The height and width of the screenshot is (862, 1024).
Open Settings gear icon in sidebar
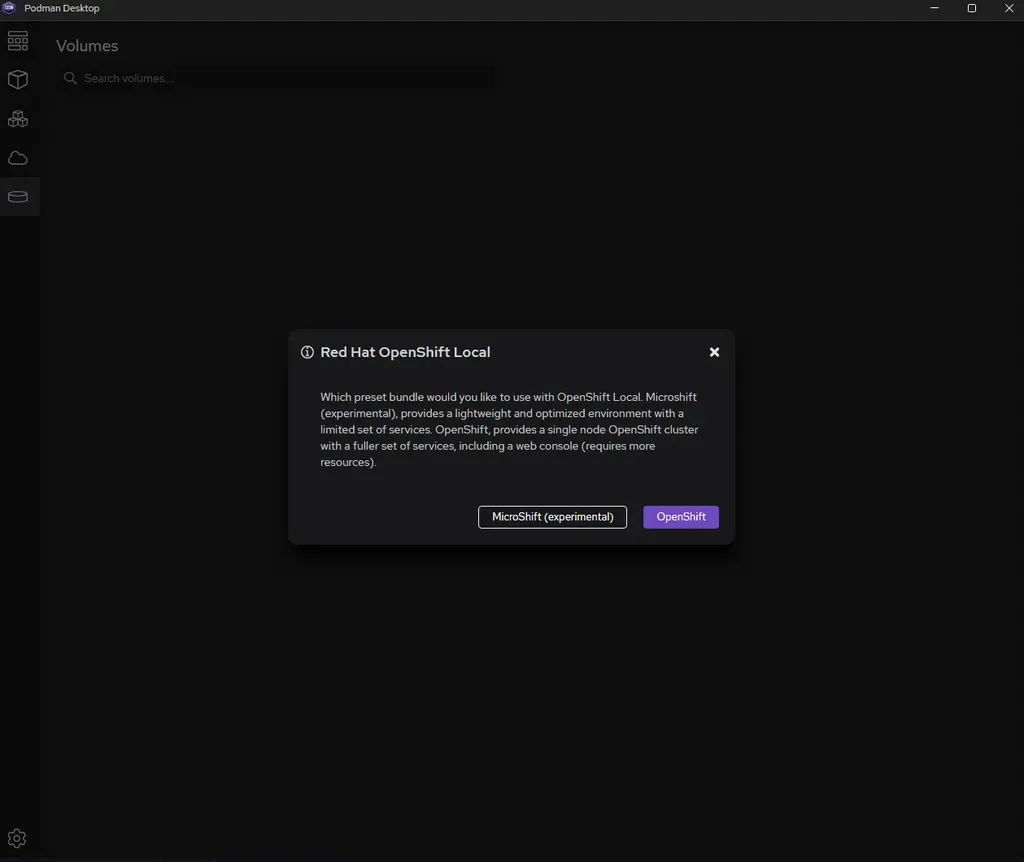[17, 838]
